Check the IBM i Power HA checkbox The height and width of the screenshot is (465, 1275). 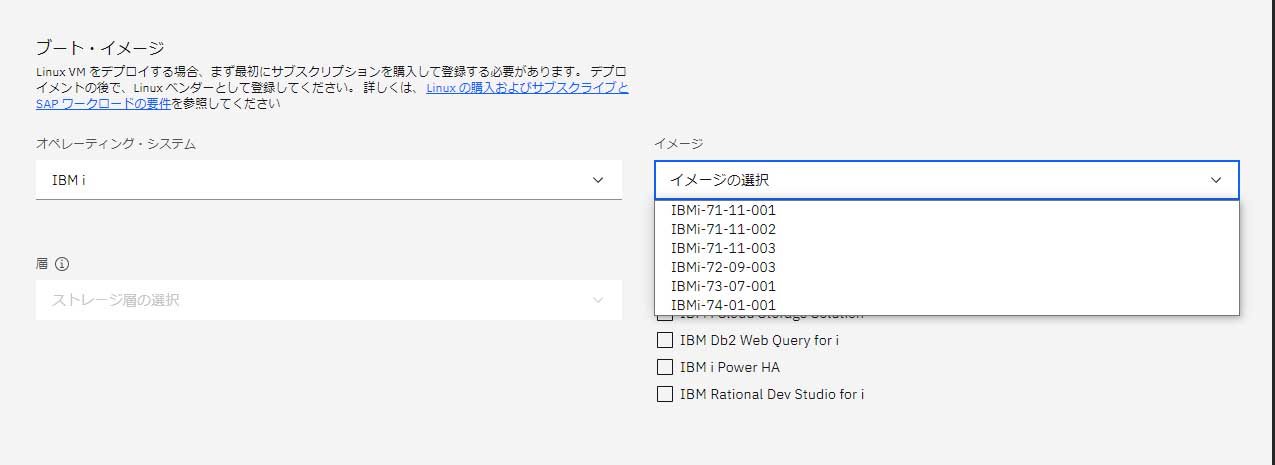pos(665,367)
